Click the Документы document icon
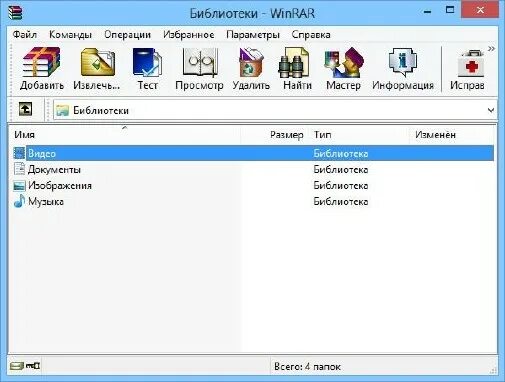 coord(19,169)
